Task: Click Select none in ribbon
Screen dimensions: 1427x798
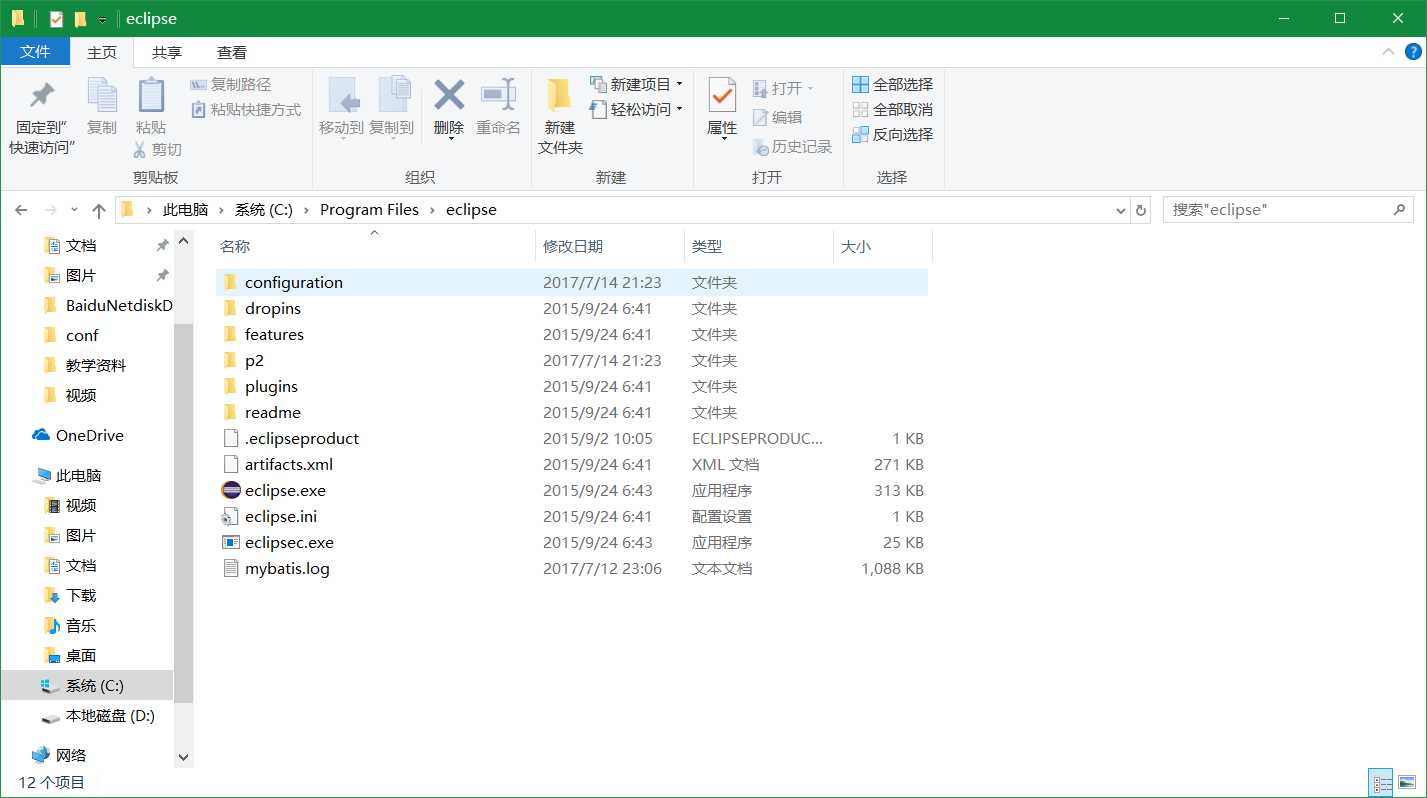Action: pyautogui.click(x=892, y=110)
